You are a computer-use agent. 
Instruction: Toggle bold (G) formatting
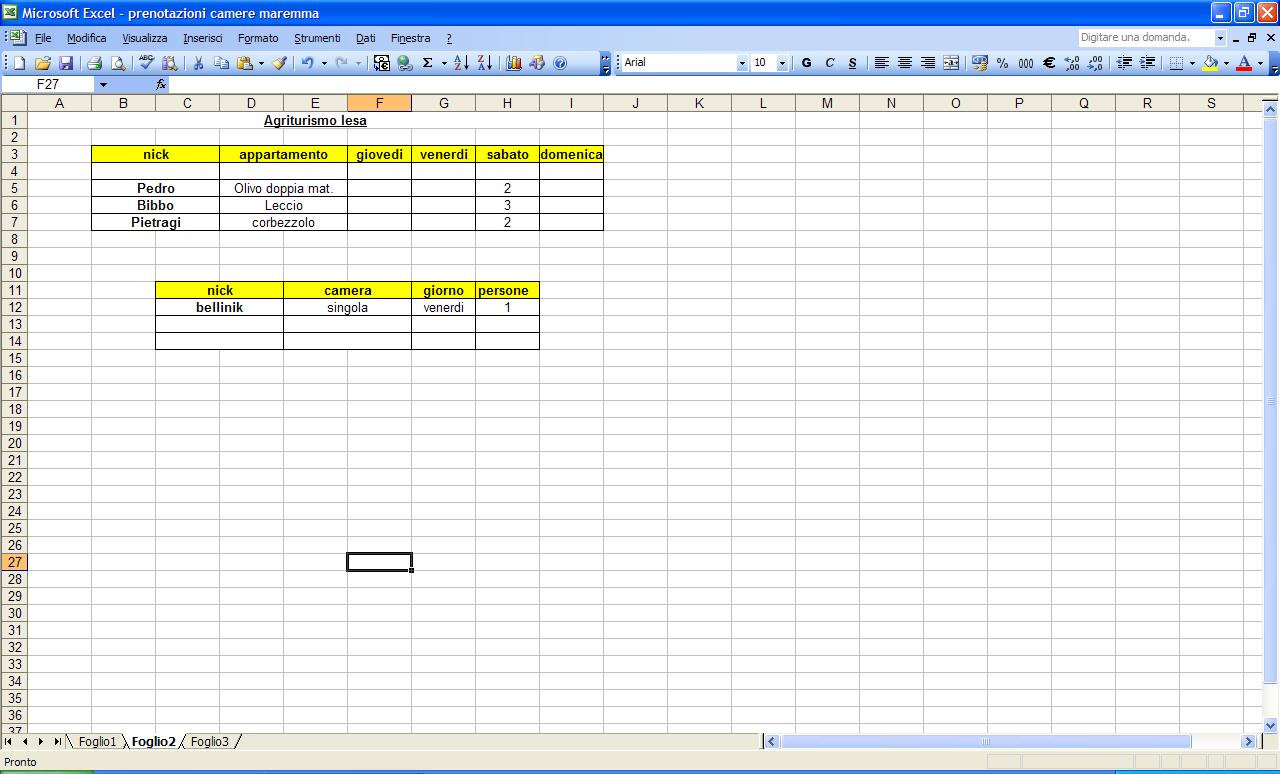806,63
